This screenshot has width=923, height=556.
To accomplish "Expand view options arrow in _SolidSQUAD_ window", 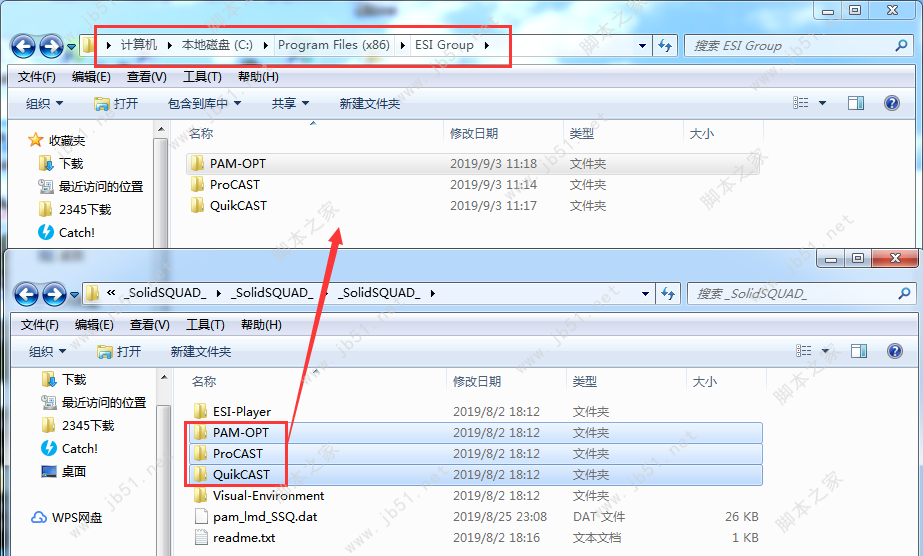I will tap(825, 351).
